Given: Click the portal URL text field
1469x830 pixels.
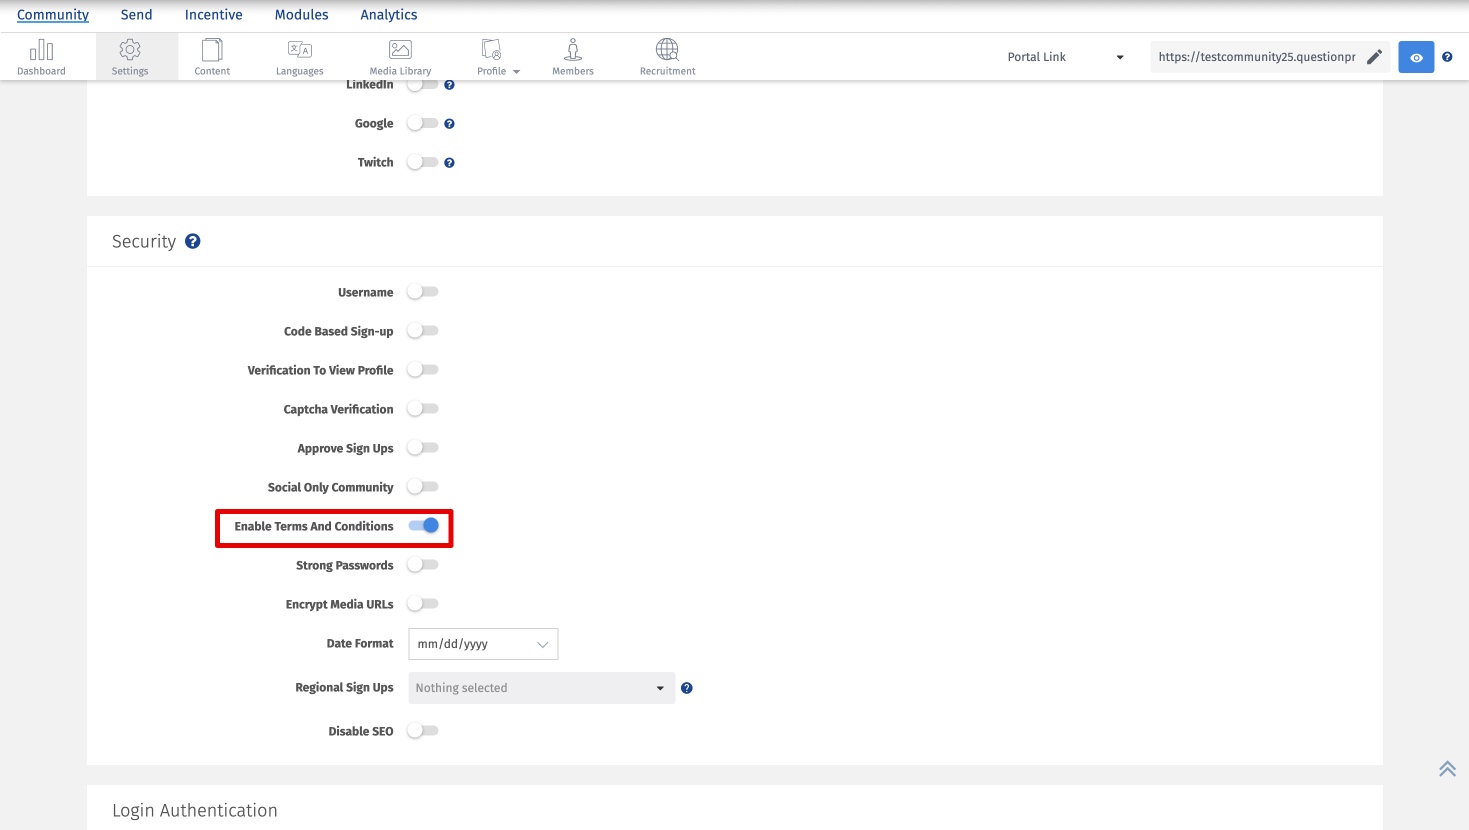Looking at the screenshot, I should 1257,57.
